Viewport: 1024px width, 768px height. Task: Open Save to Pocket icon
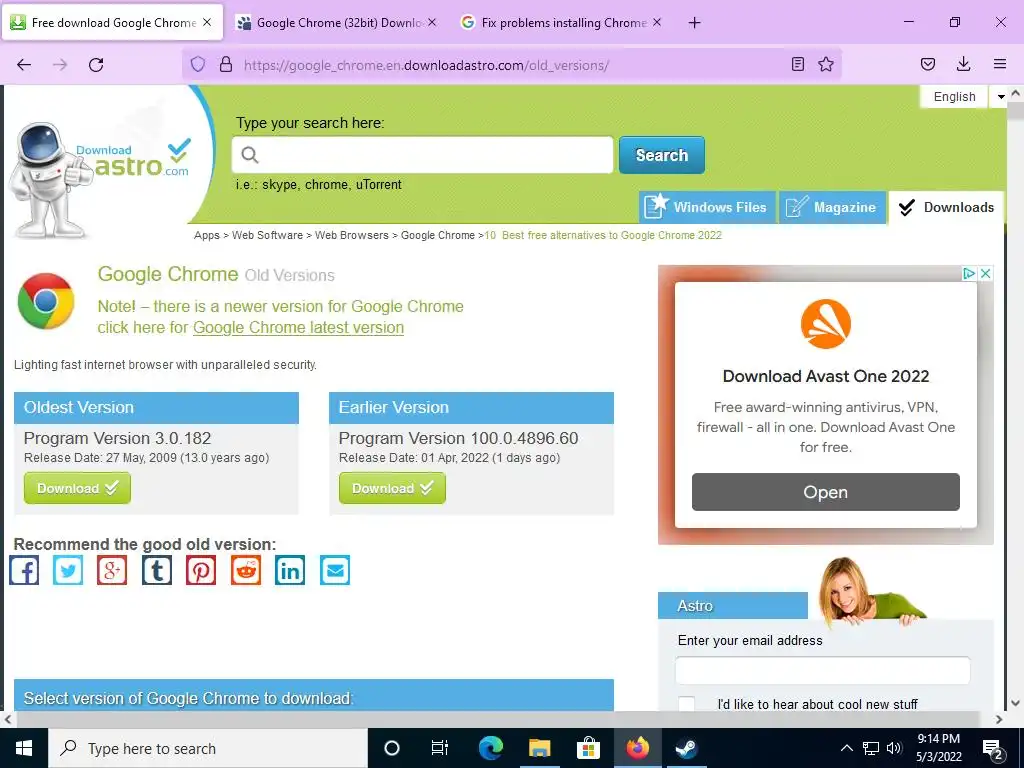pos(928,64)
